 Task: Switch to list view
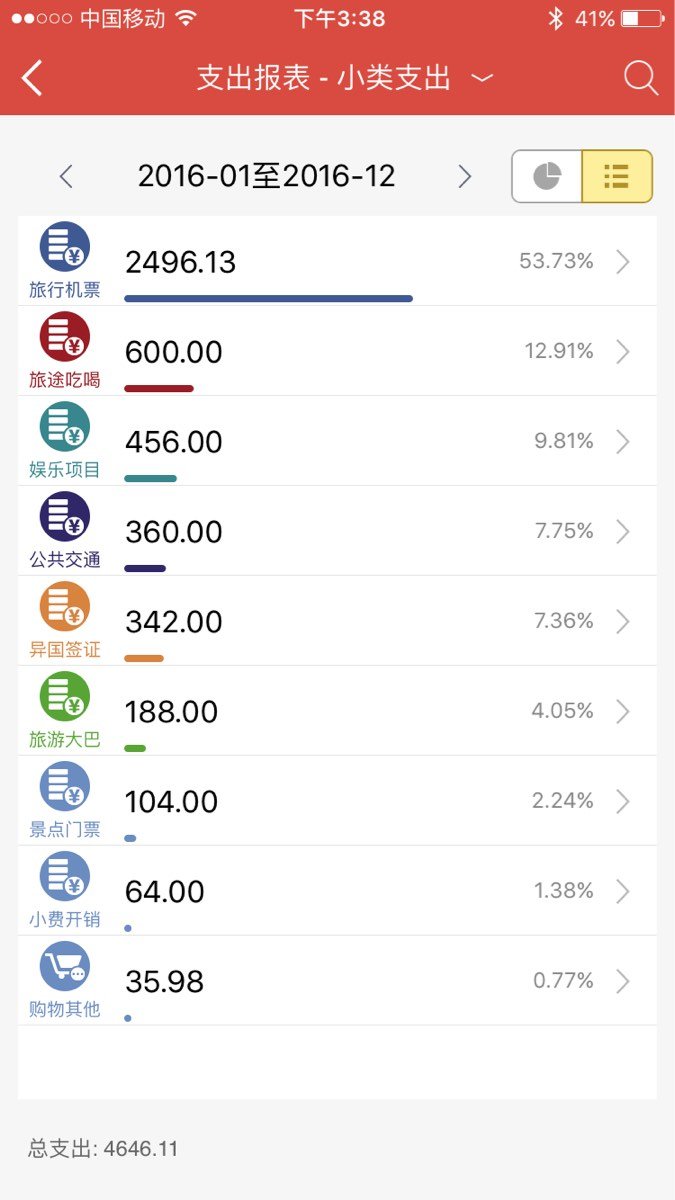click(617, 177)
